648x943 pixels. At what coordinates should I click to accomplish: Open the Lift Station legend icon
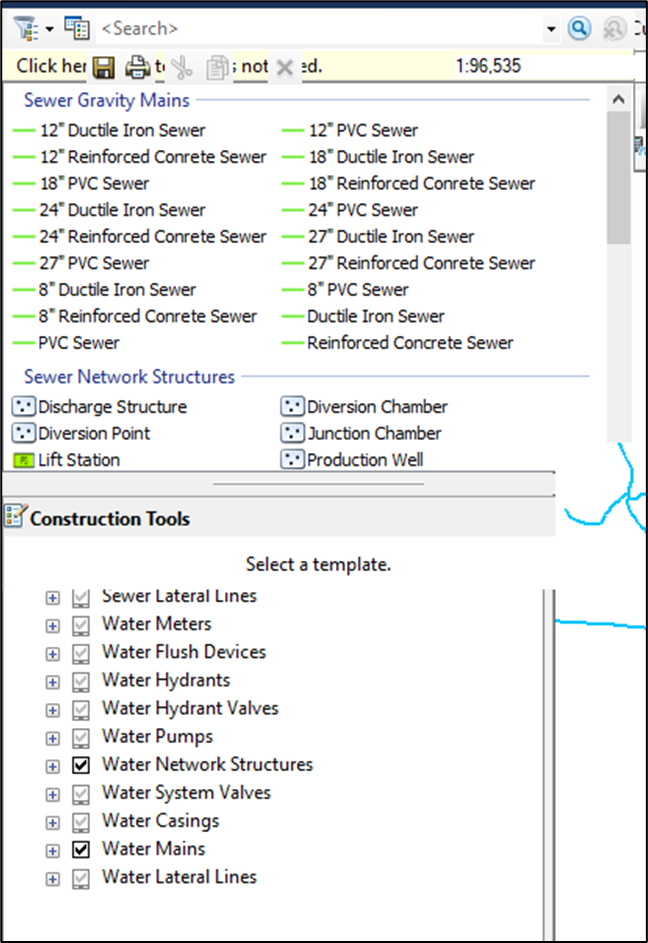(22, 460)
